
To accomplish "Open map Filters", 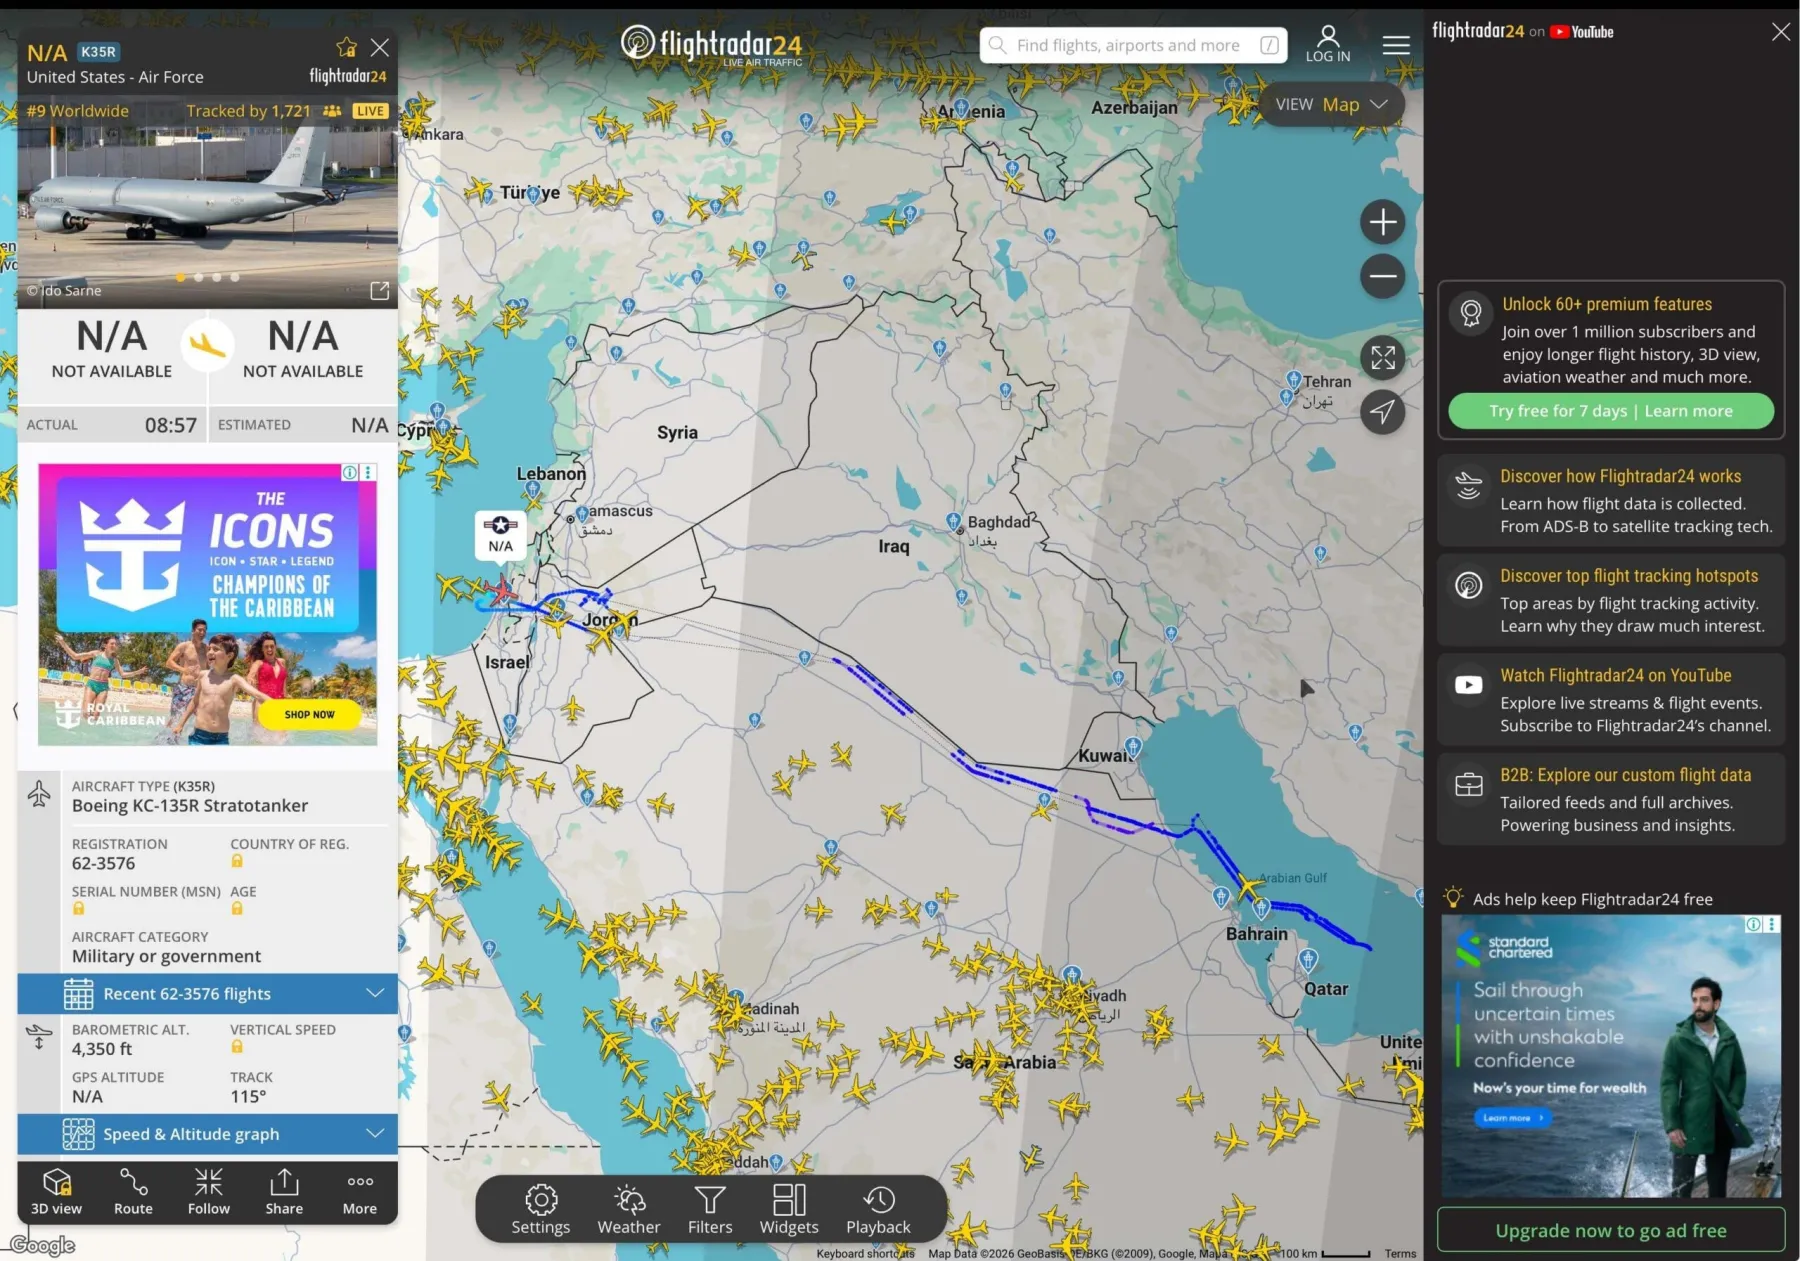I will (710, 1209).
